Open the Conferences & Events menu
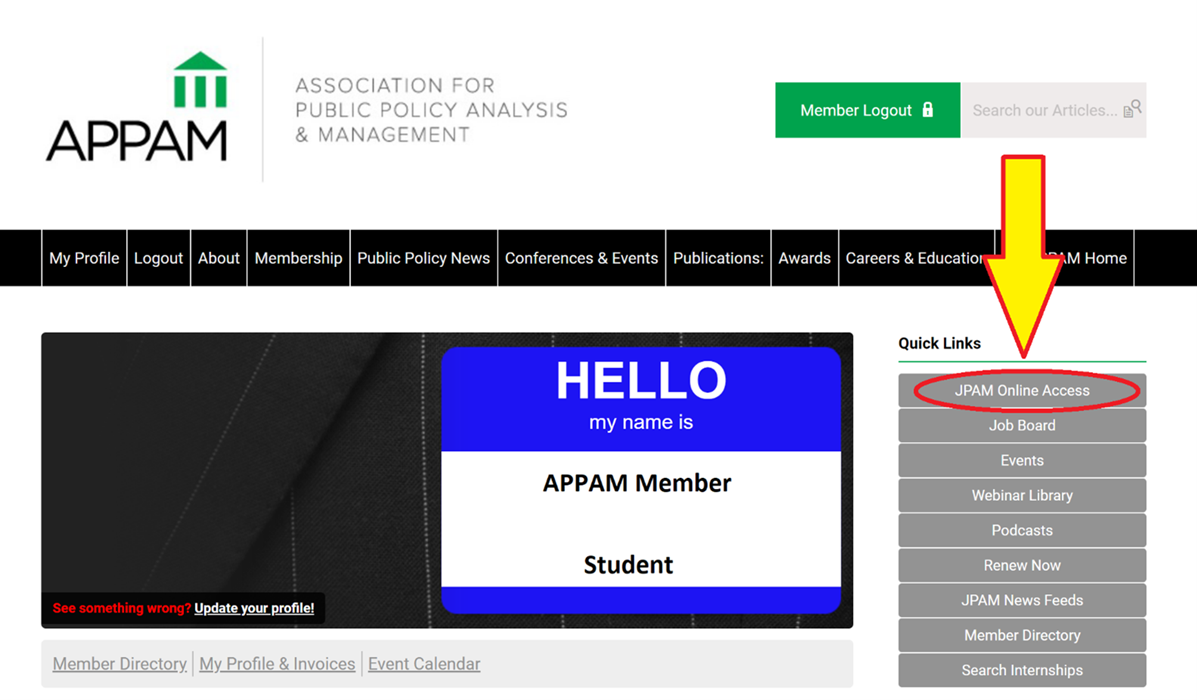Image resolution: width=1197 pixels, height=700 pixels. 581,258
